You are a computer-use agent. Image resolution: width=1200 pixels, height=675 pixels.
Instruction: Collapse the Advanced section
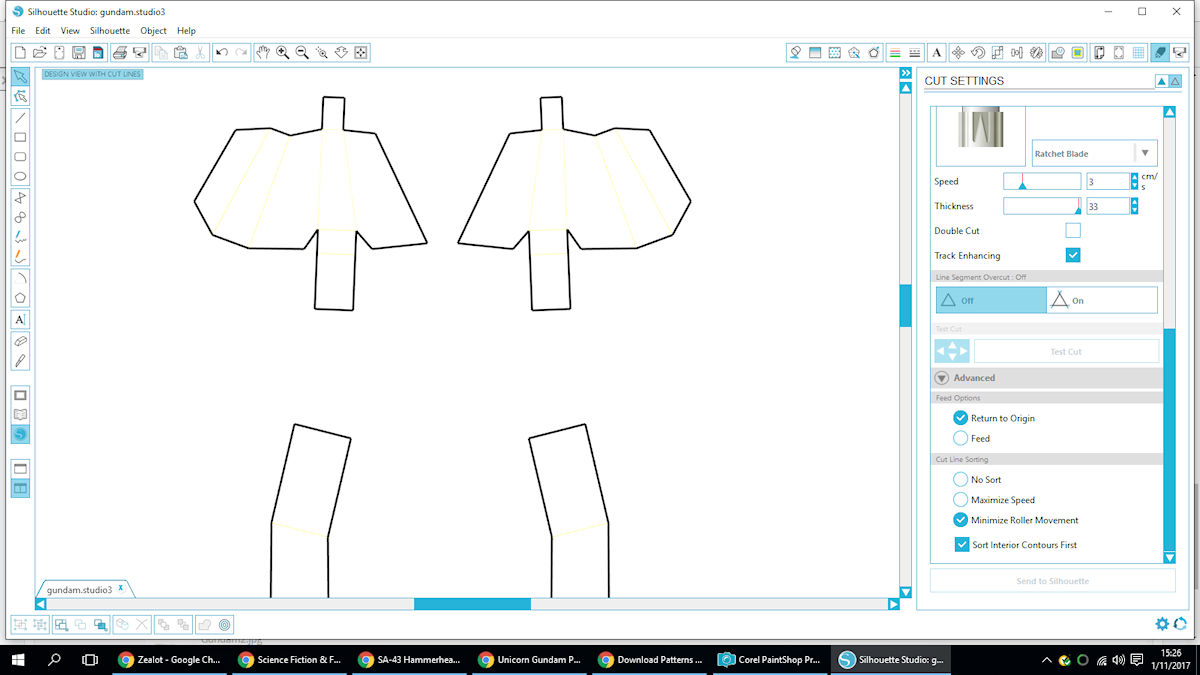click(x=941, y=378)
